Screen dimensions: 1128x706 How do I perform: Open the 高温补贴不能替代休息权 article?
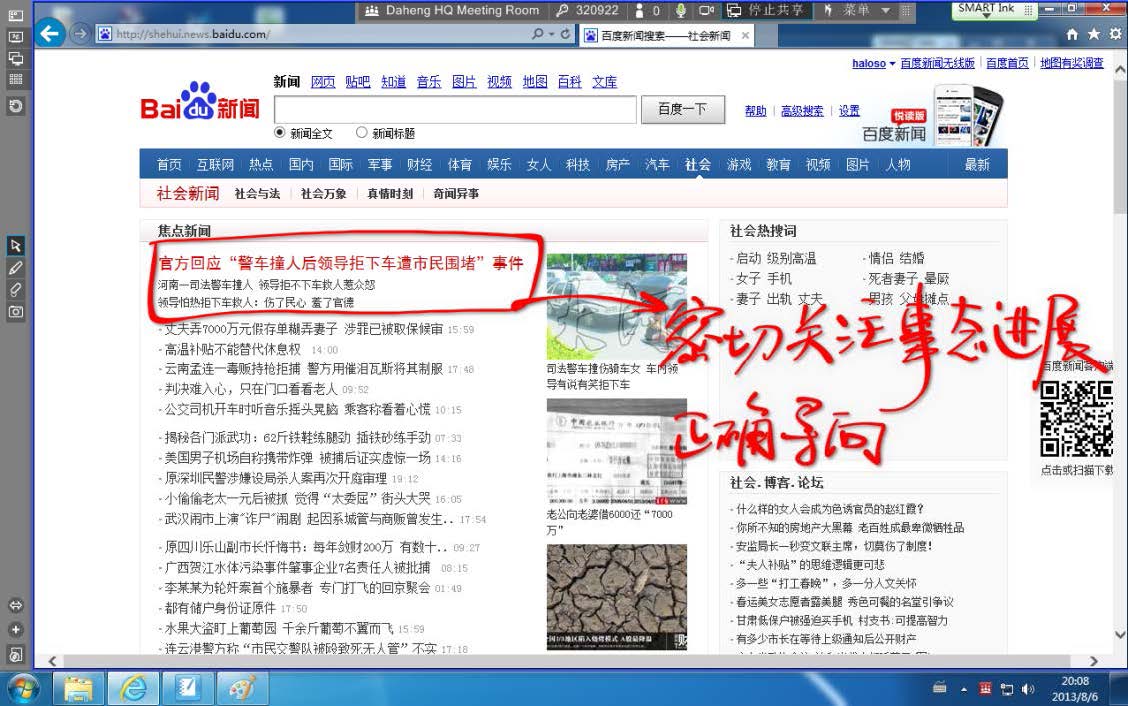pos(232,349)
